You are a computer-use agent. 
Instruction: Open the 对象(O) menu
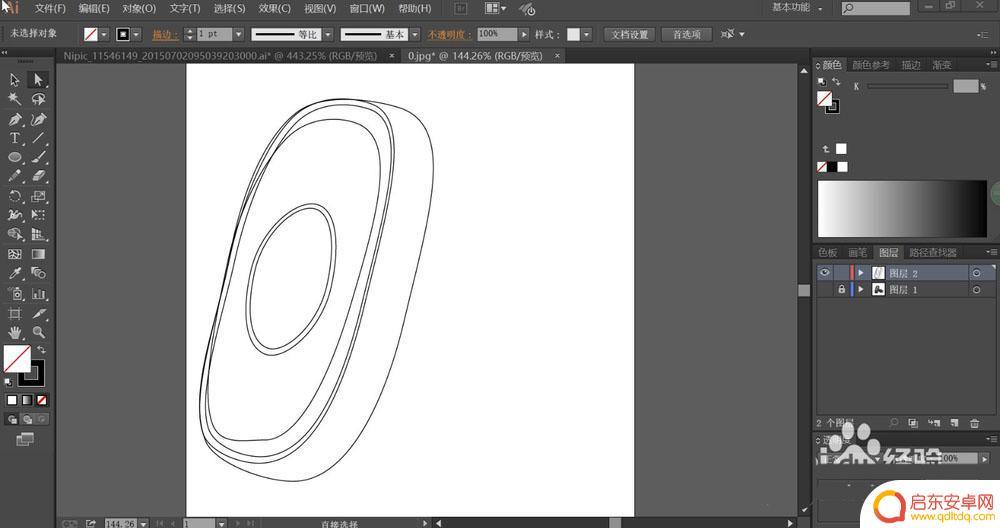[x=139, y=8]
